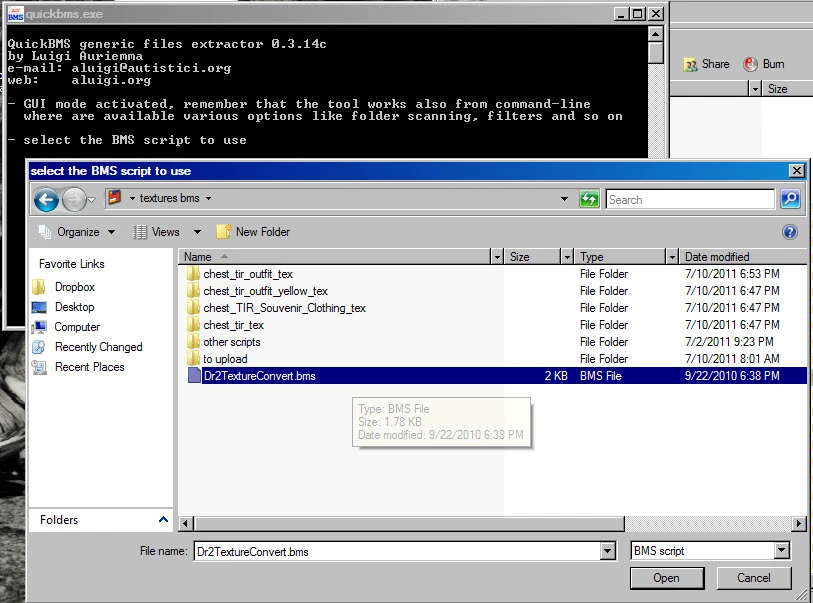This screenshot has height=603, width=813.
Task: Sort by Type column header
Action: tap(620, 257)
